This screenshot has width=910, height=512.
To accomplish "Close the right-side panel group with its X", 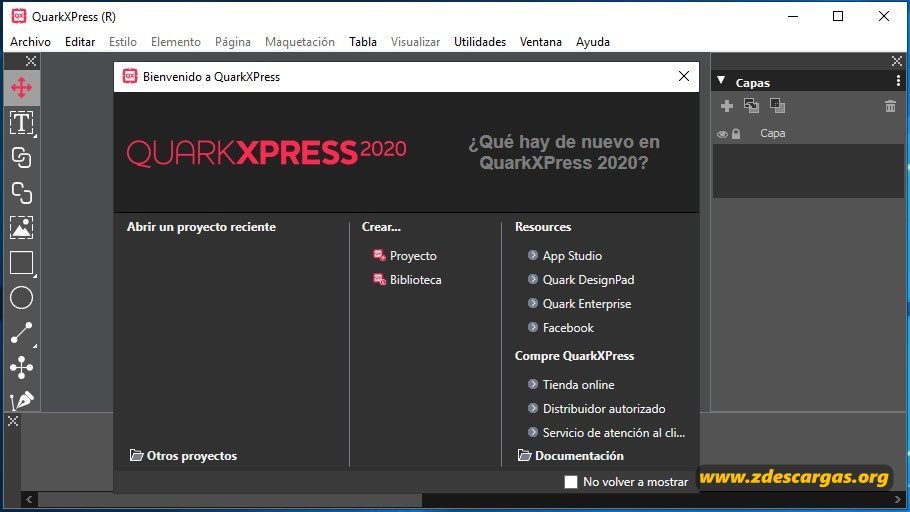I will [897, 61].
